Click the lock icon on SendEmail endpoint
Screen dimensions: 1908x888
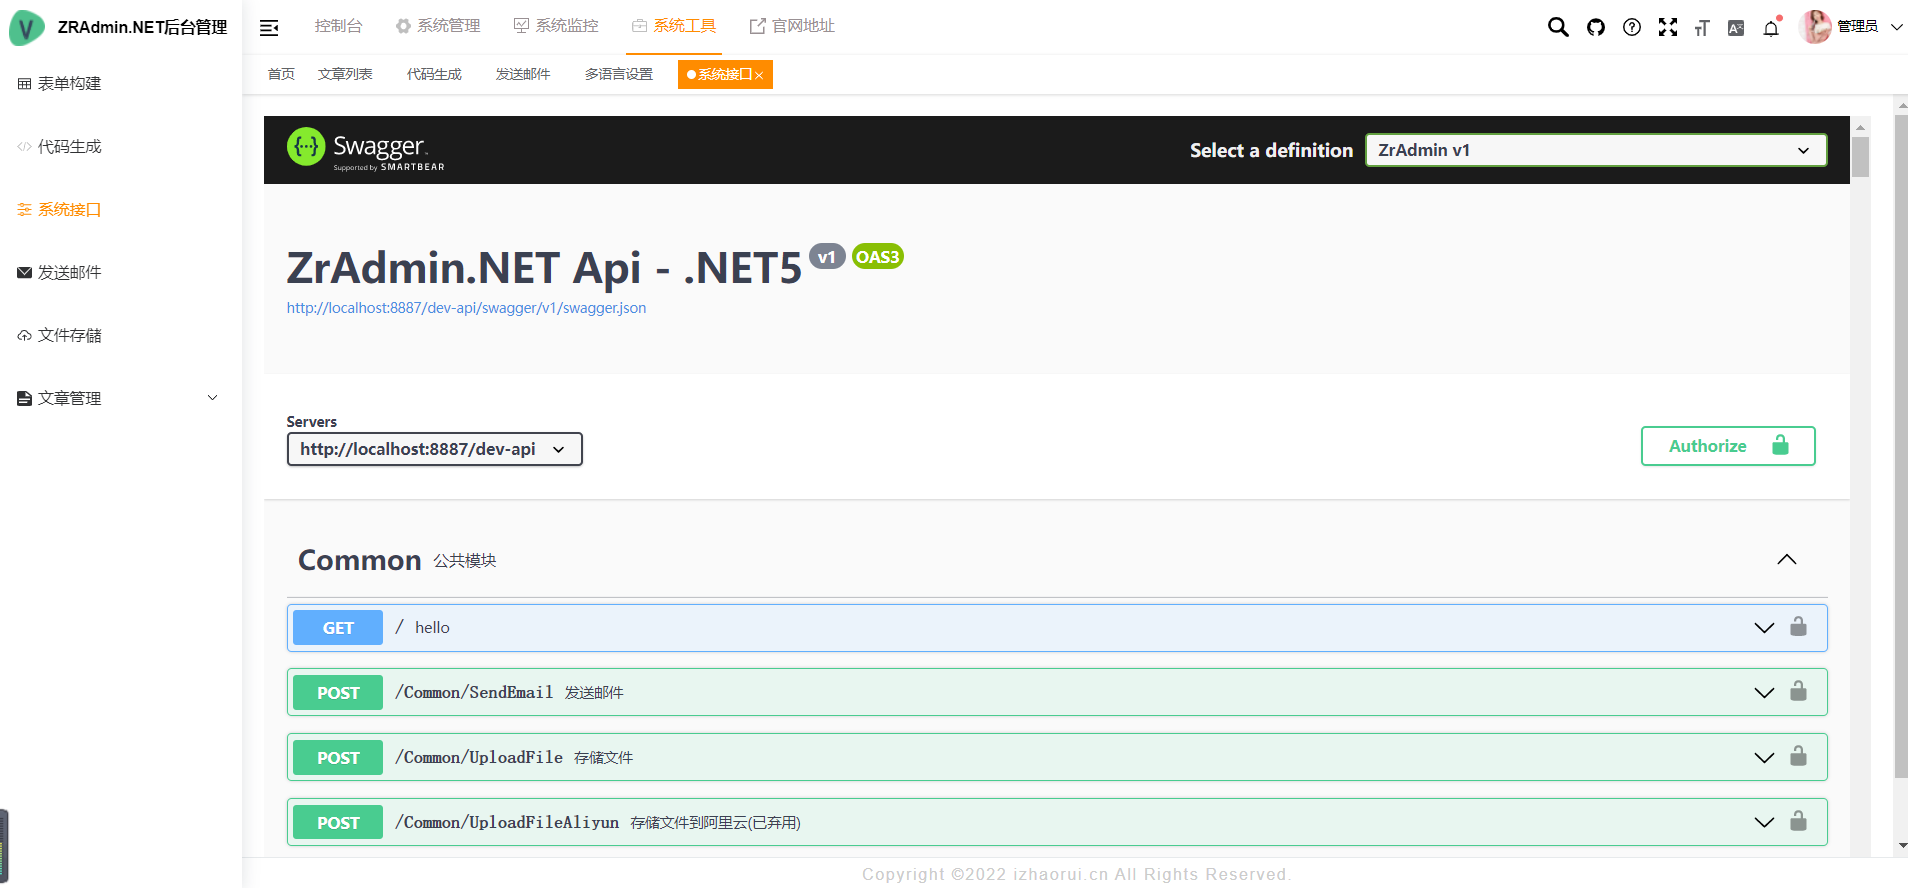click(1798, 692)
